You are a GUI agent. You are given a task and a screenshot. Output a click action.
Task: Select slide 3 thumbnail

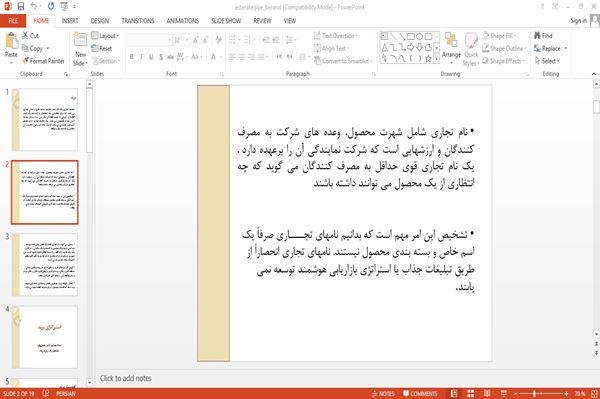click(x=45, y=264)
